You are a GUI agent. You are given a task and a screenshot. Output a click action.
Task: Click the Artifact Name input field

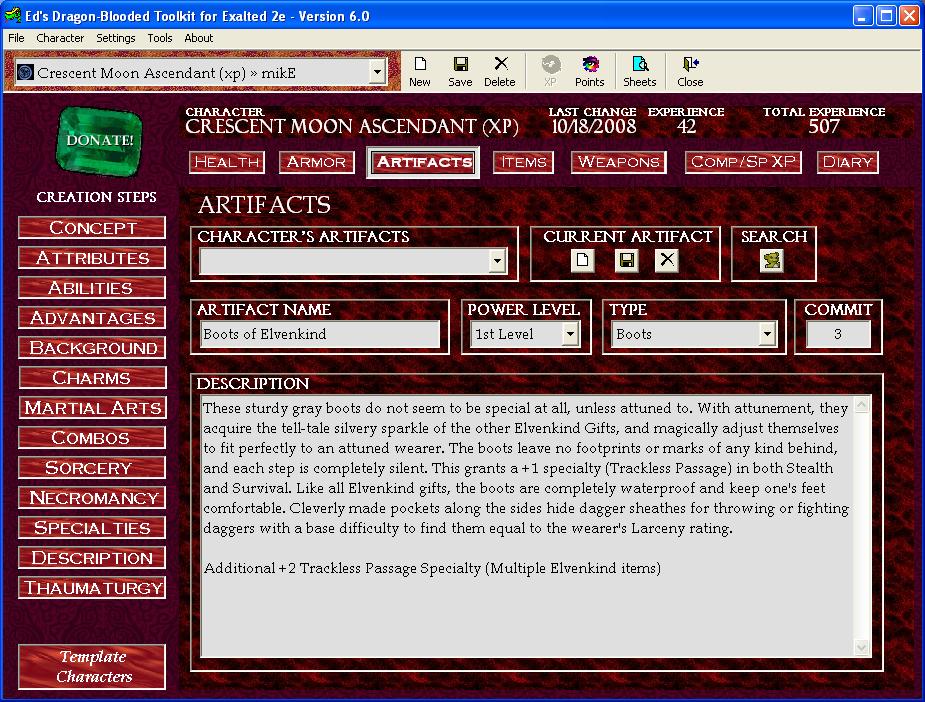(320, 335)
